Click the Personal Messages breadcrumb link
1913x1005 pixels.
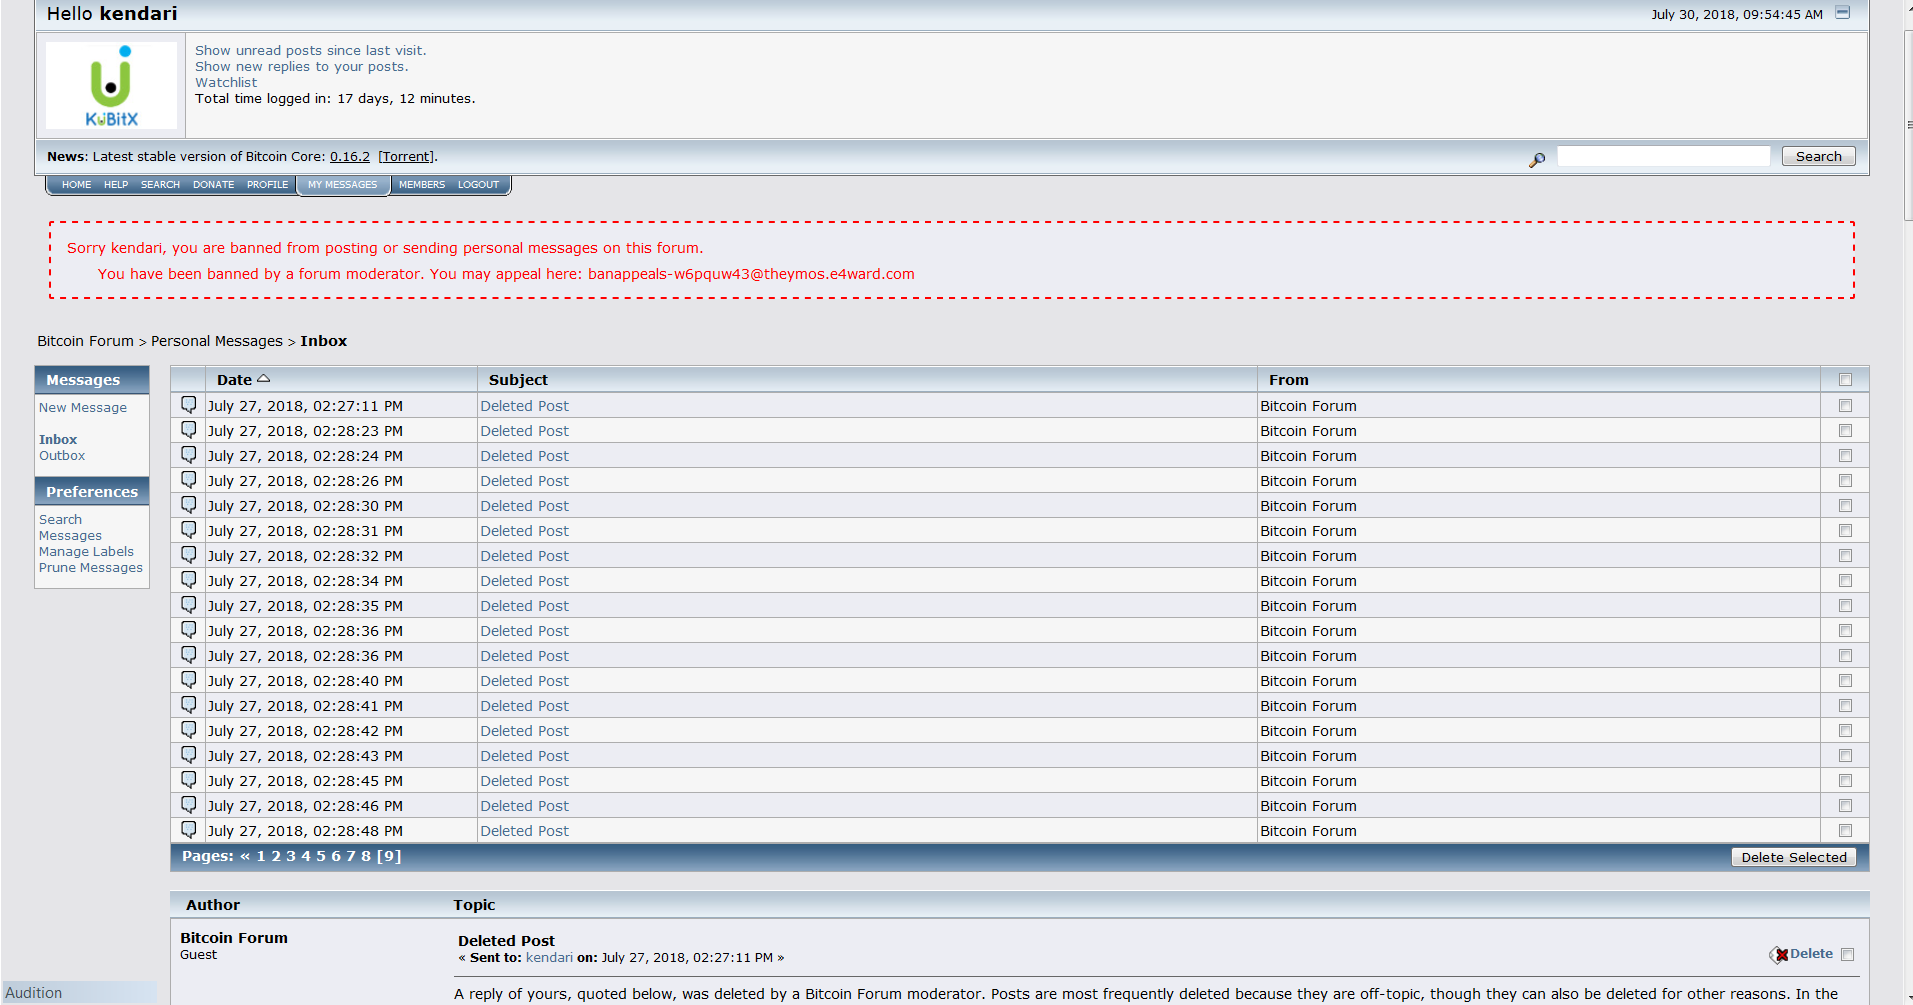(217, 341)
